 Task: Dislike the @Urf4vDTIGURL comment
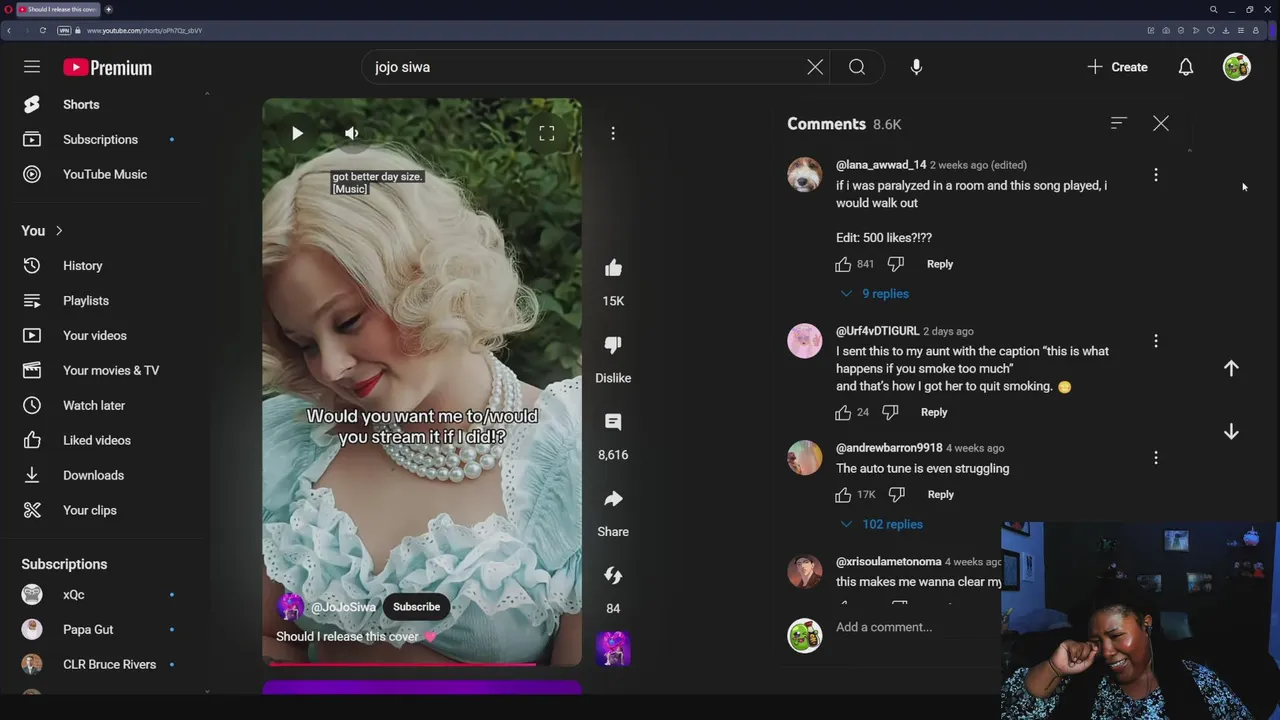click(890, 412)
